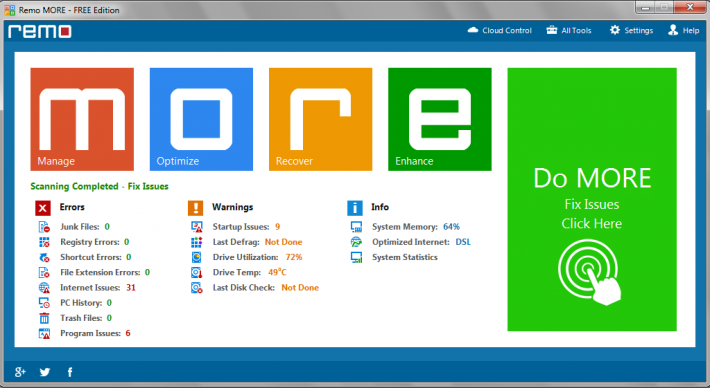Select the PC History label
Screen dimensions: 710x388
coord(81,303)
